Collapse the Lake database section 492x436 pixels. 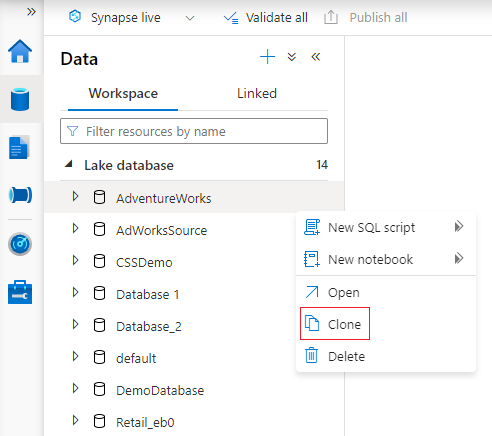click(x=69, y=164)
